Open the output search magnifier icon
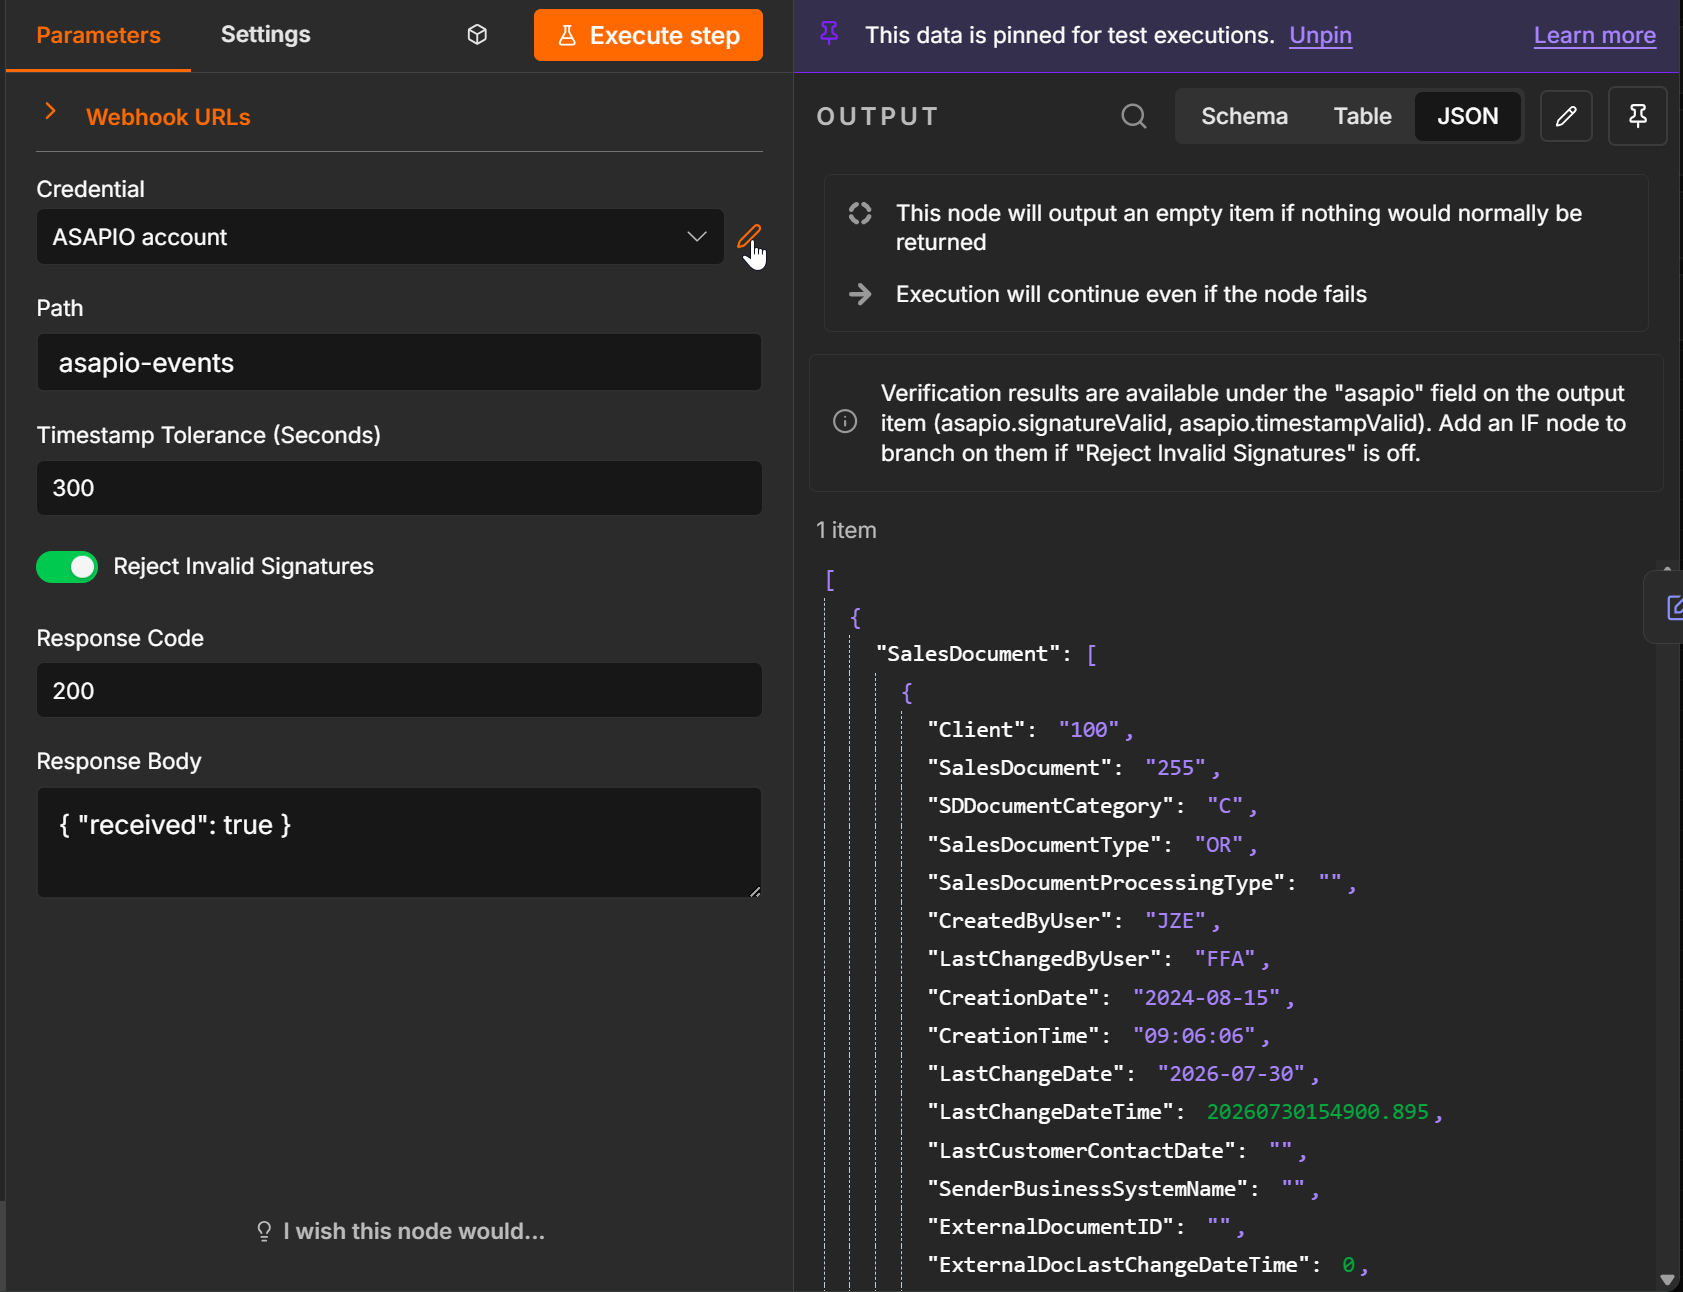The height and width of the screenshot is (1292, 1683). pos(1133,116)
